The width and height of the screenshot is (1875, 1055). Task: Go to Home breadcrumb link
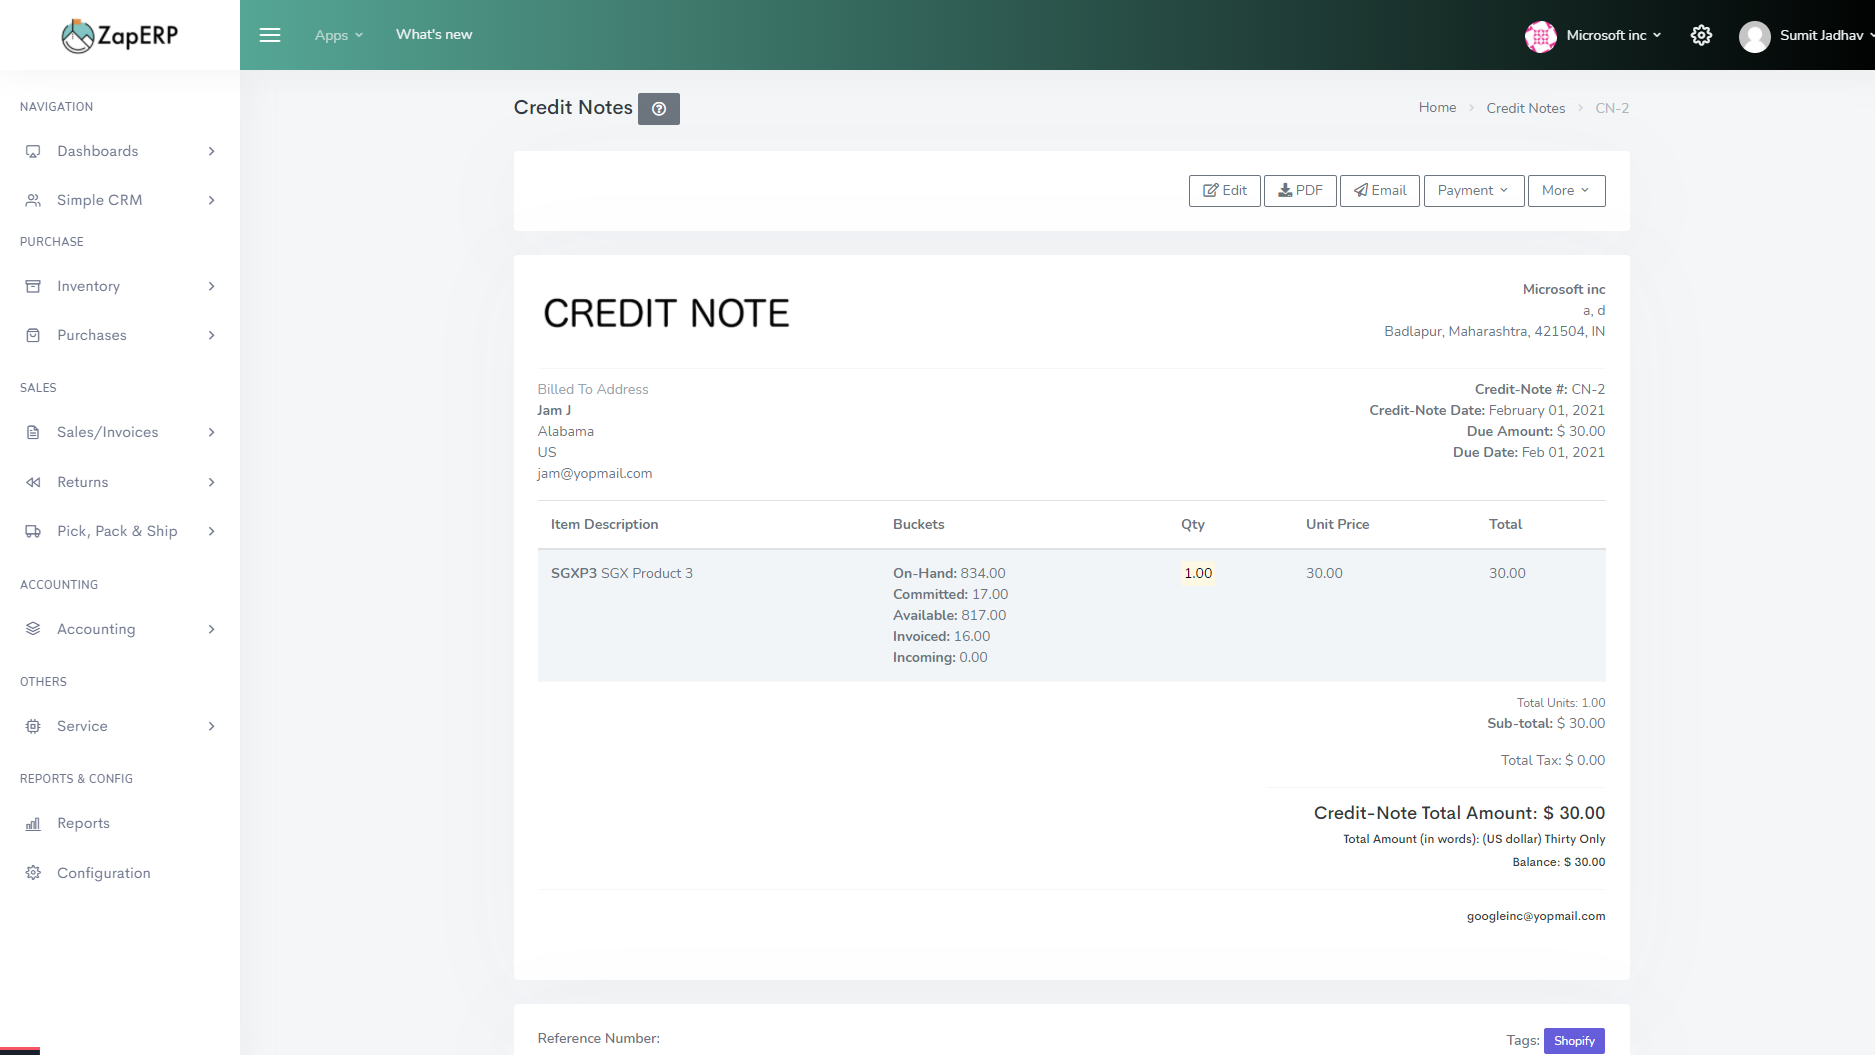point(1437,108)
